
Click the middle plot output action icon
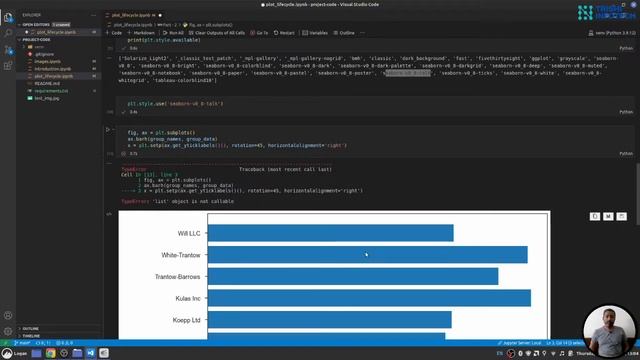click(608, 216)
